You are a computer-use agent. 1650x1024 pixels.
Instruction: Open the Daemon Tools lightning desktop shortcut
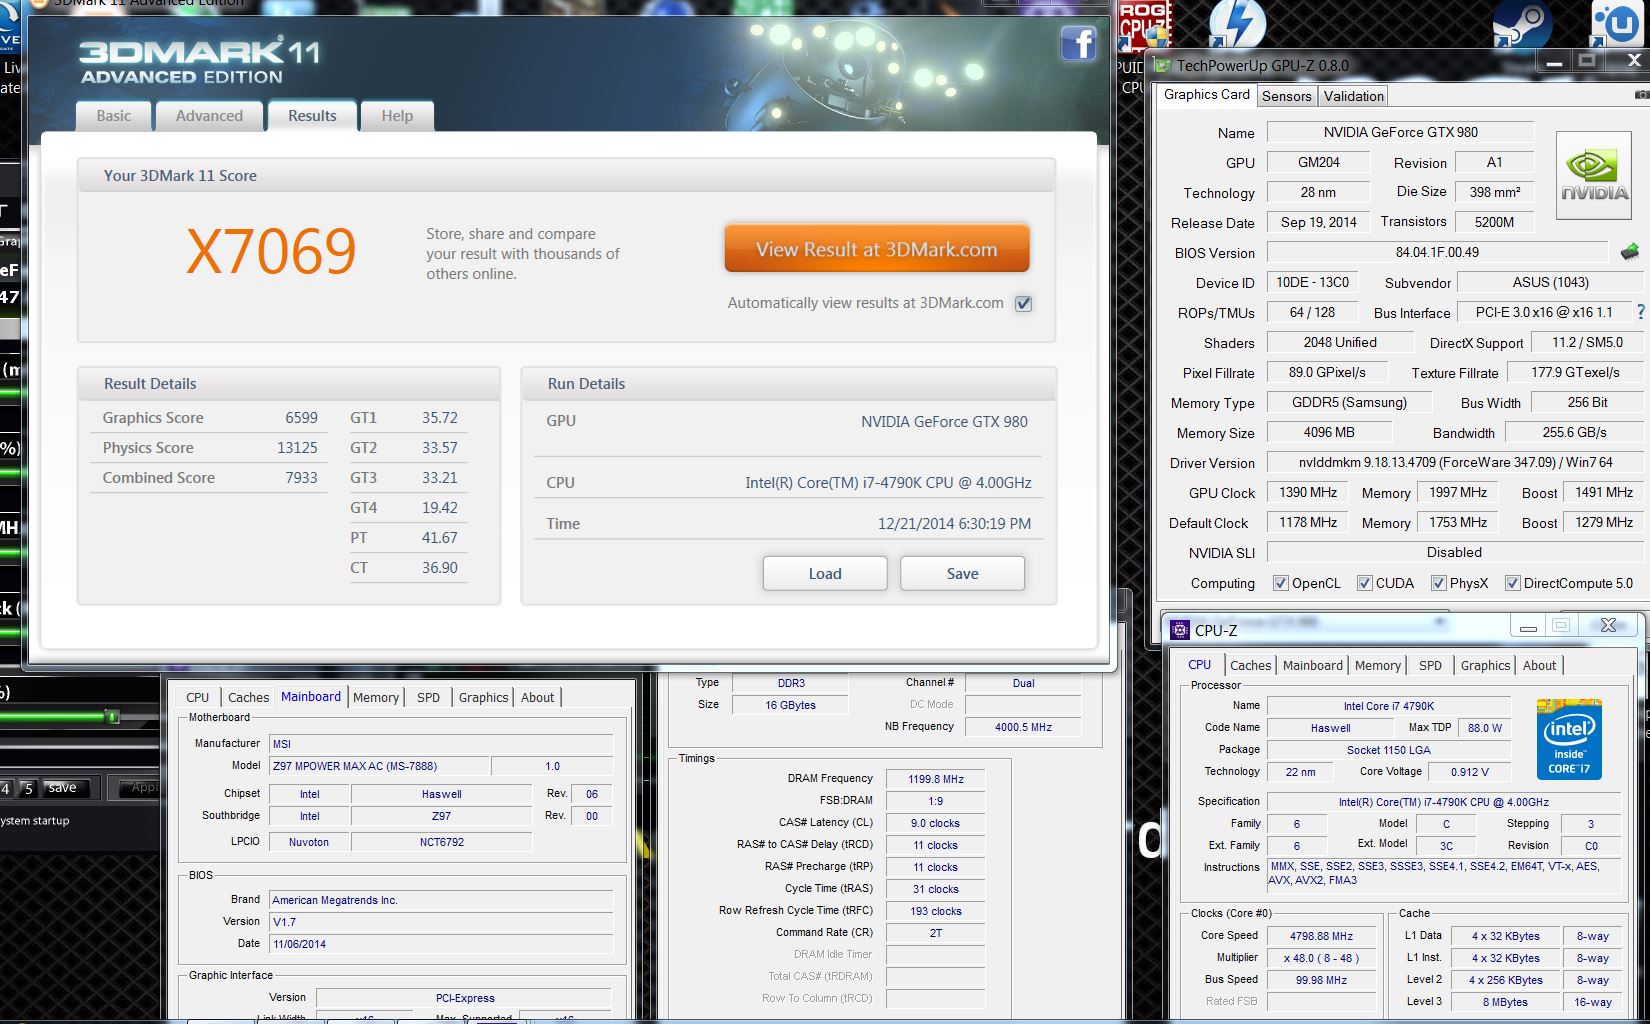pos(1237,24)
